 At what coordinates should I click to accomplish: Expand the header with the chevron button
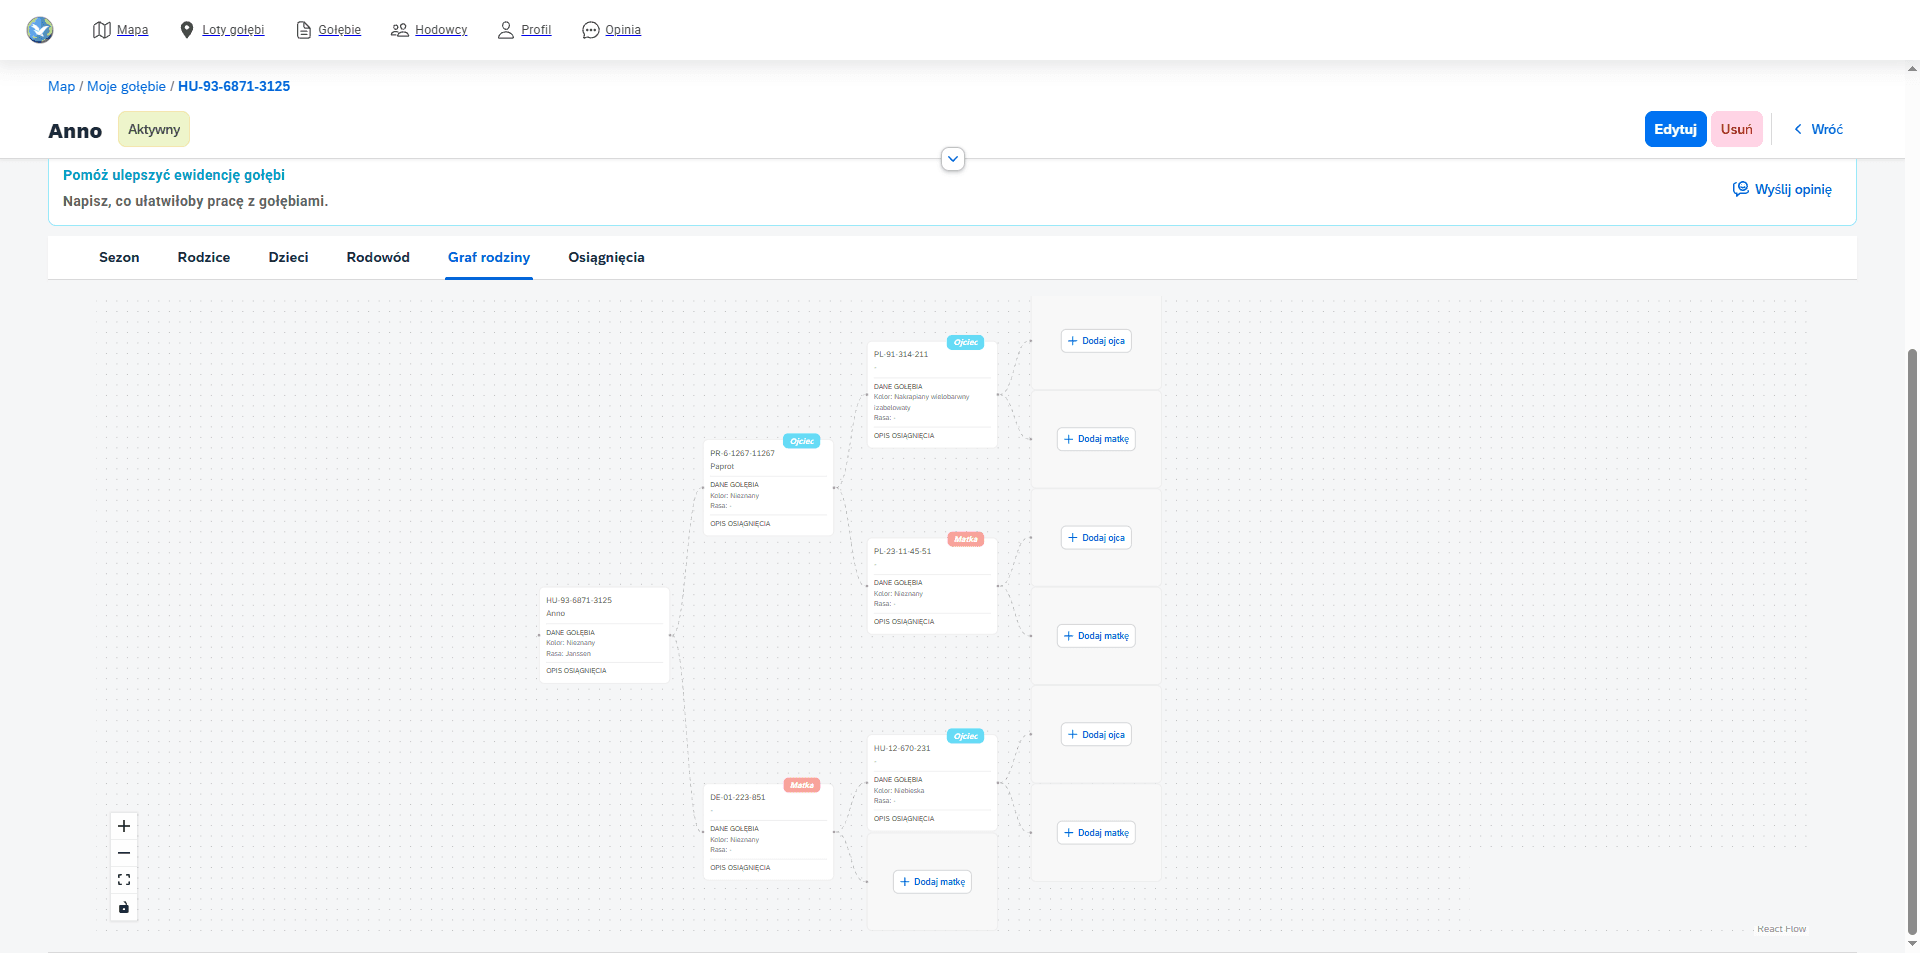tap(953, 159)
